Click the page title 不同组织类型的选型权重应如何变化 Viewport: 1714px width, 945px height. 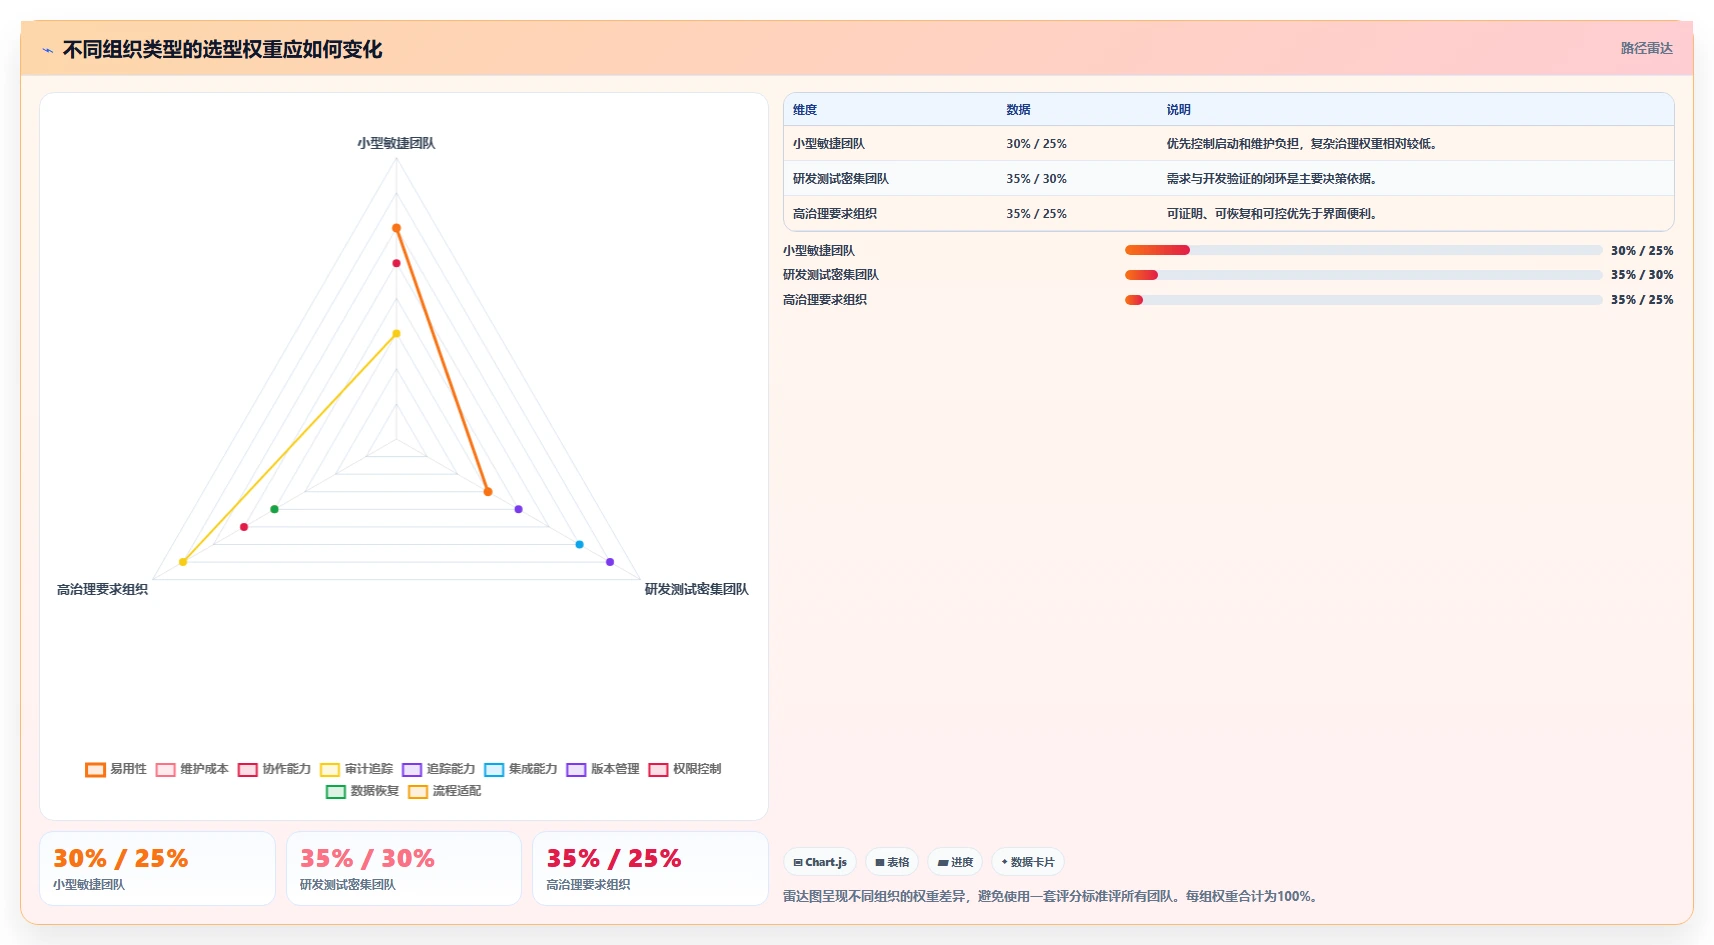coord(222,49)
